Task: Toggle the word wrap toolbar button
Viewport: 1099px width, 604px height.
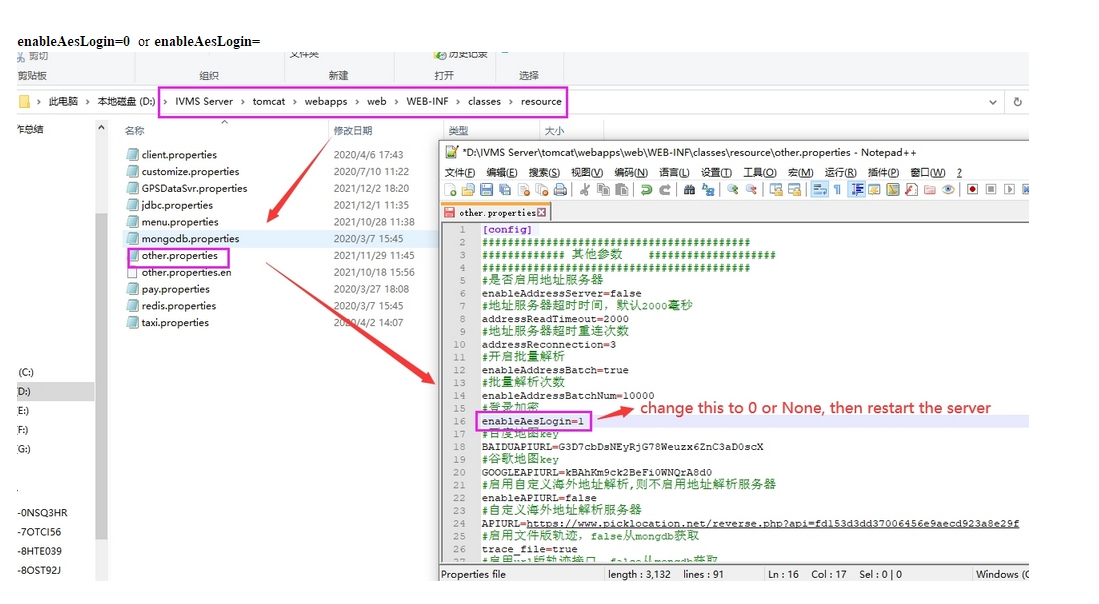Action: (x=819, y=190)
